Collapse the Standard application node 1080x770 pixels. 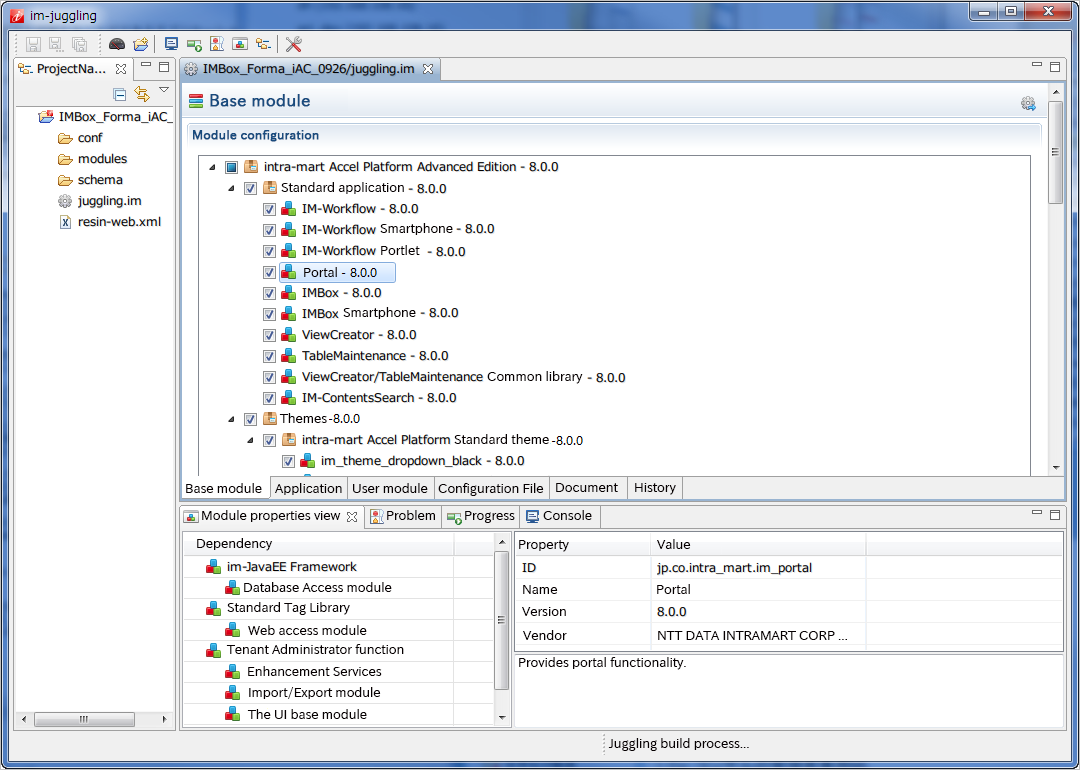point(231,188)
